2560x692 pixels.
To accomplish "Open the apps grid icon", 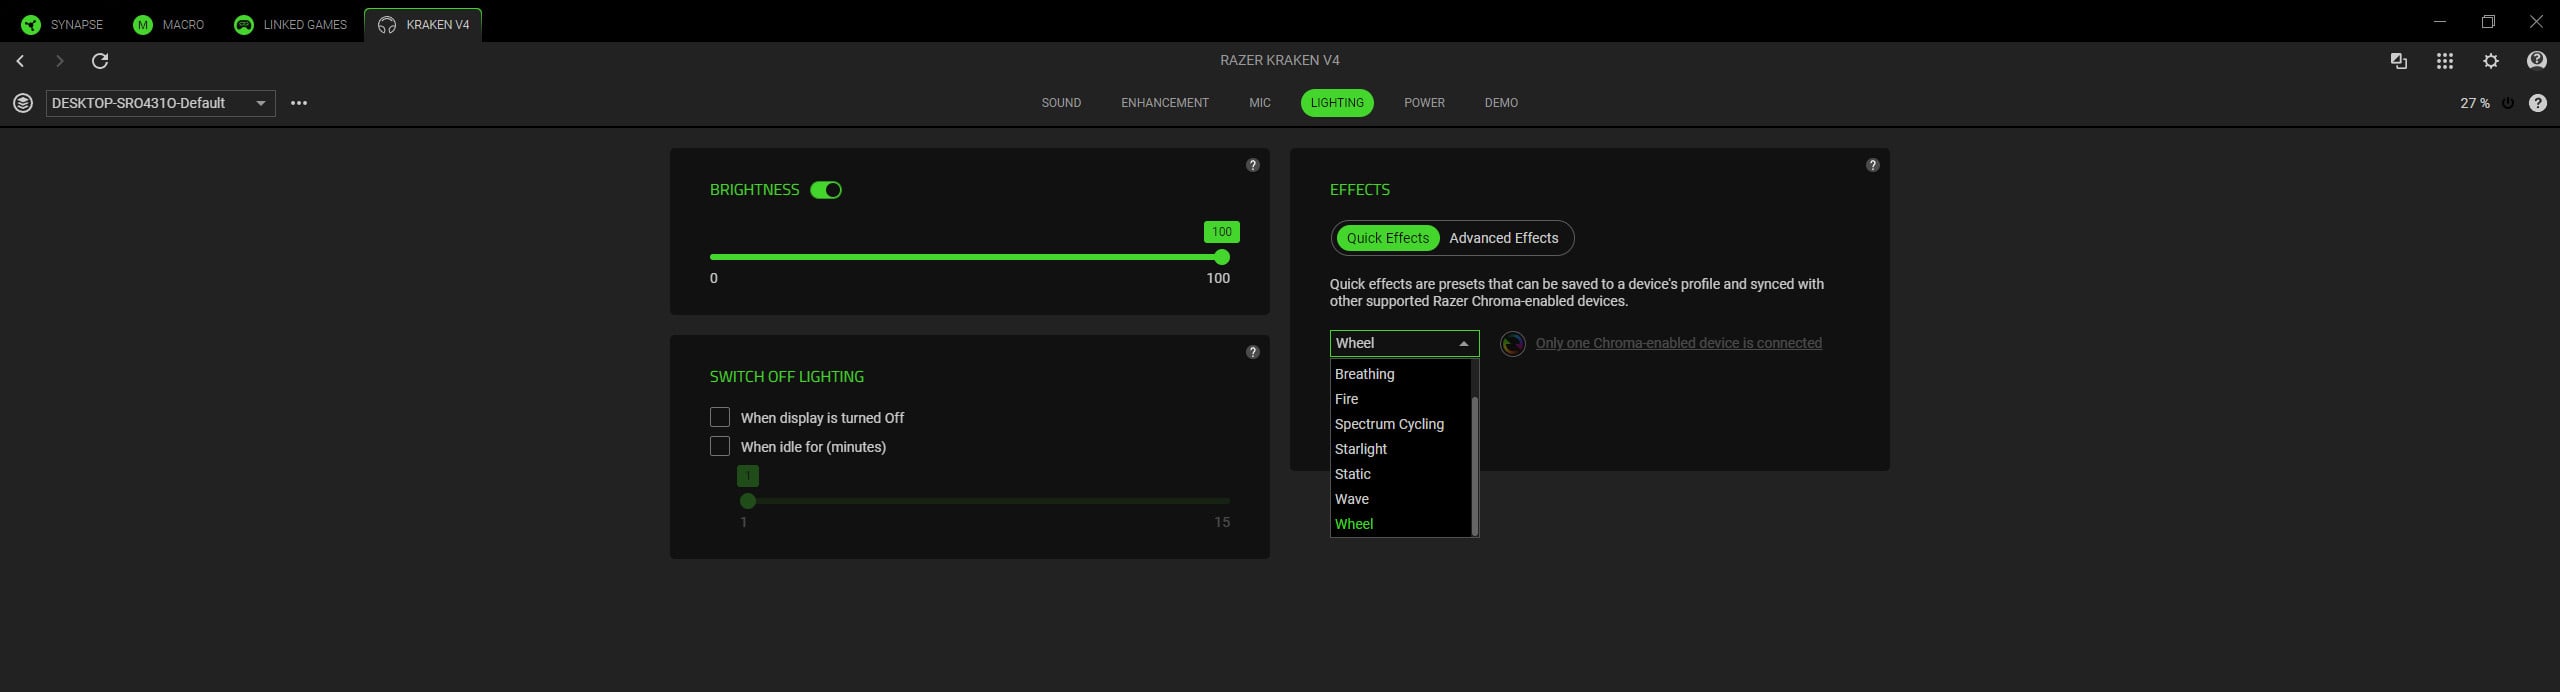I will (x=2444, y=61).
